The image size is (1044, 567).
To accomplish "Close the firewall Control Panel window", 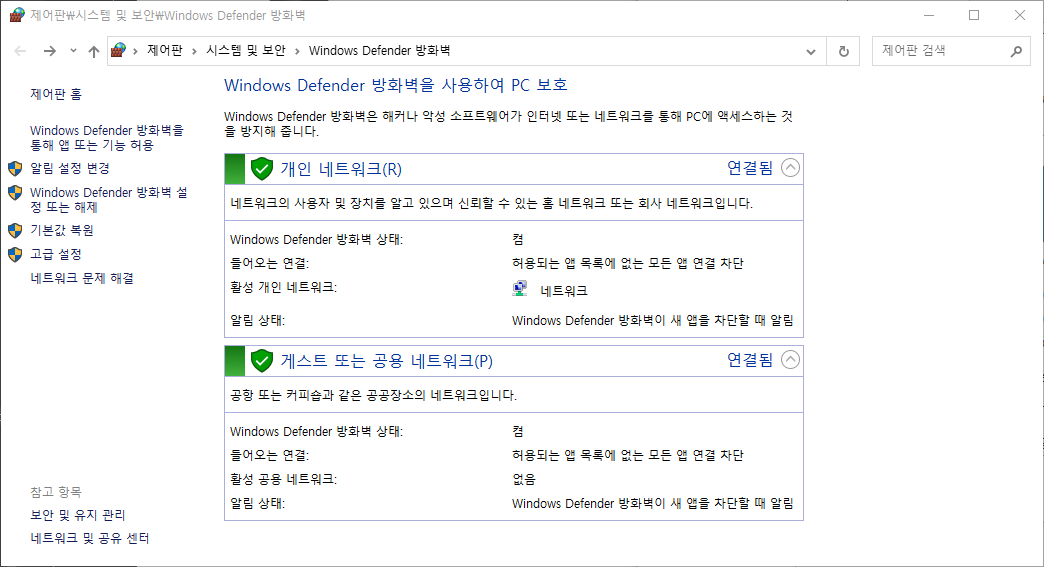I will coord(1019,15).
